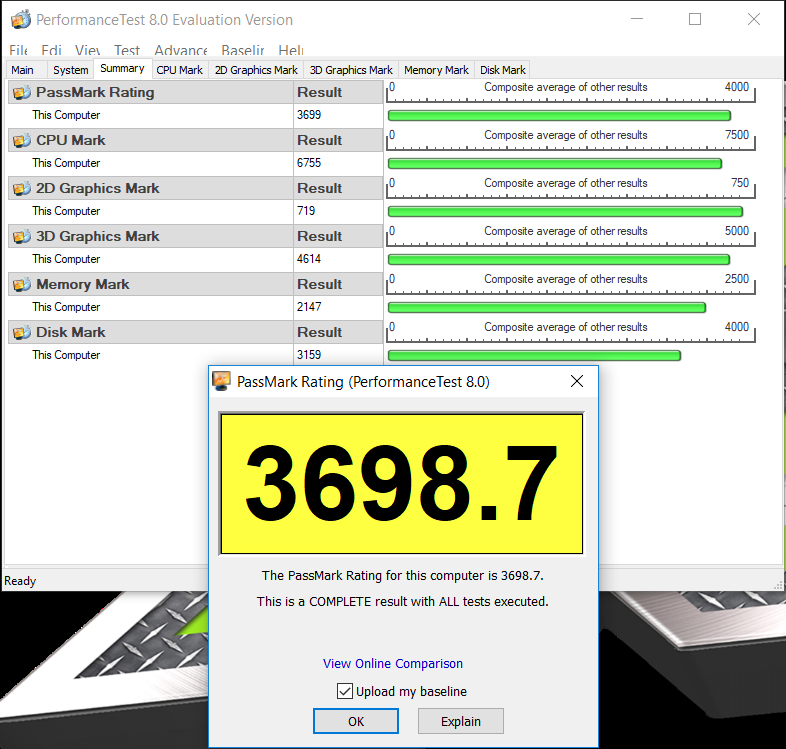
Task: Open the Help menu
Action: coord(291,50)
